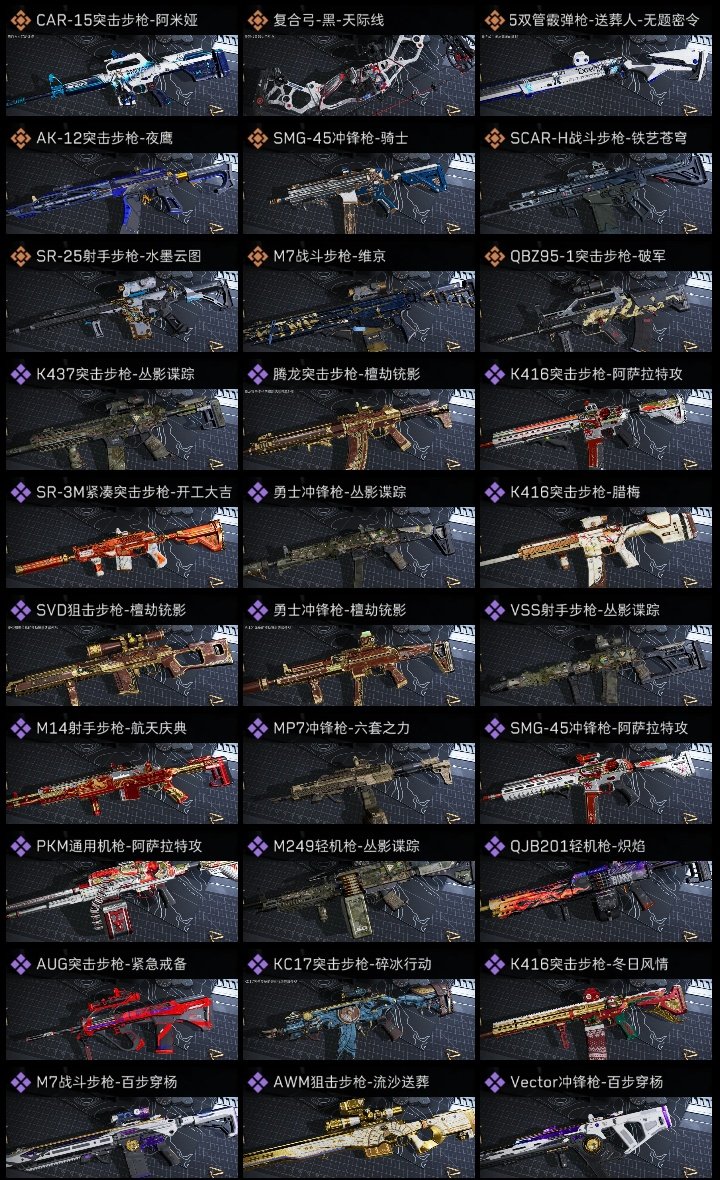Click the SVD狙击步枪-檀劫铳影 label
This screenshot has height=1180, width=720.
pyautogui.click(x=111, y=610)
